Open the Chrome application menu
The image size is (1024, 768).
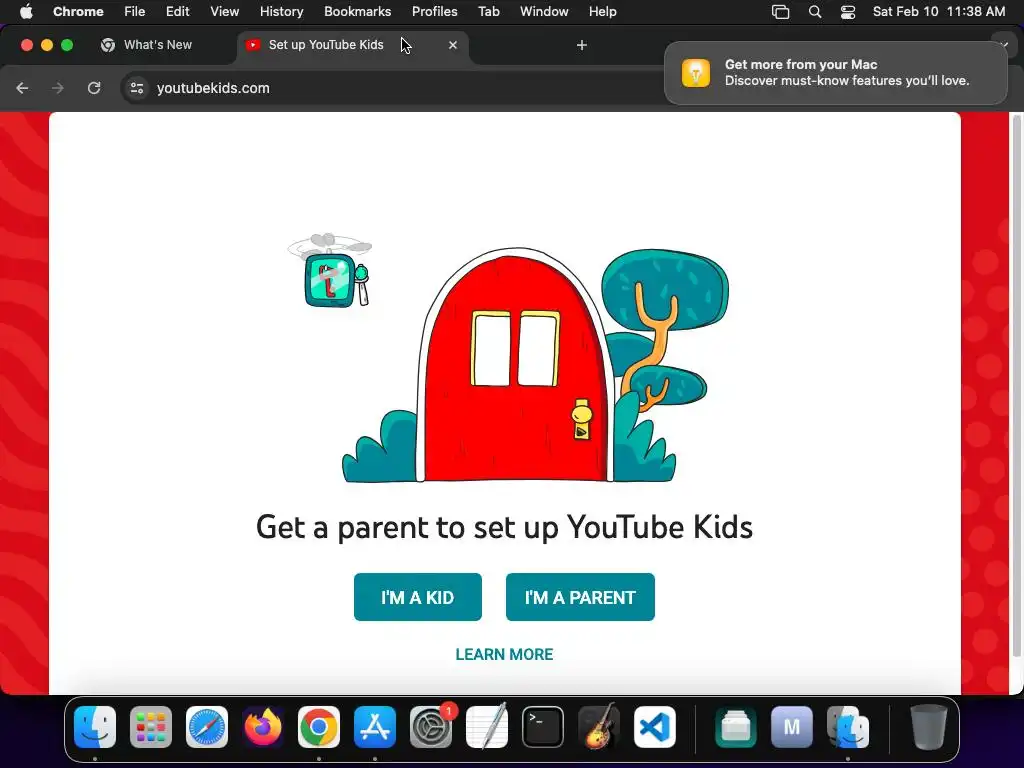click(x=78, y=11)
